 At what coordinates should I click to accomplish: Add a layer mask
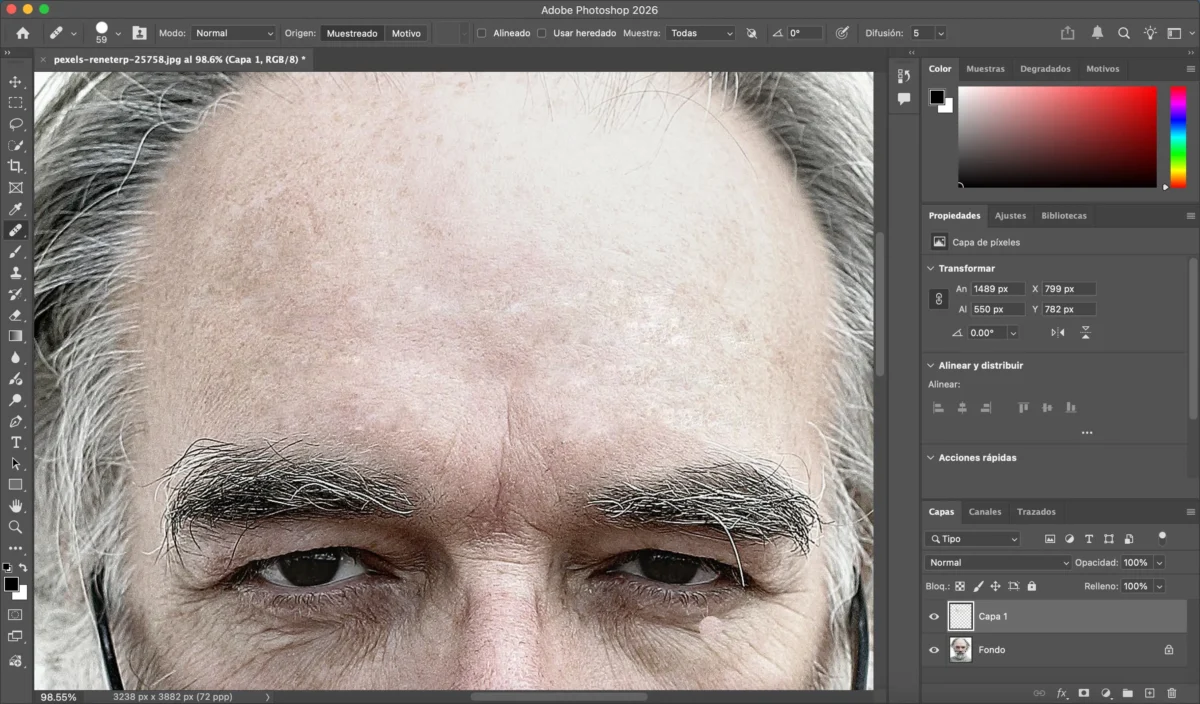[1084, 693]
